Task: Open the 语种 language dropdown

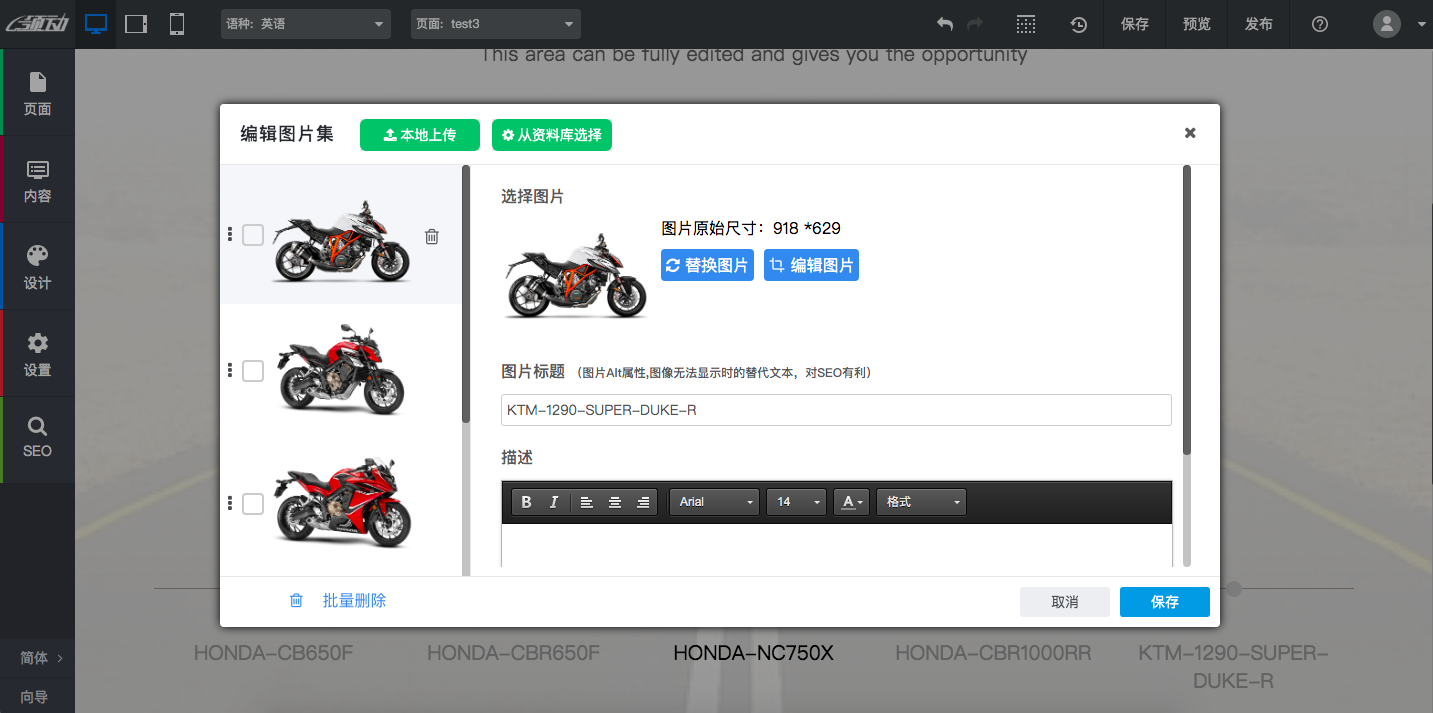Action: pyautogui.click(x=305, y=24)
